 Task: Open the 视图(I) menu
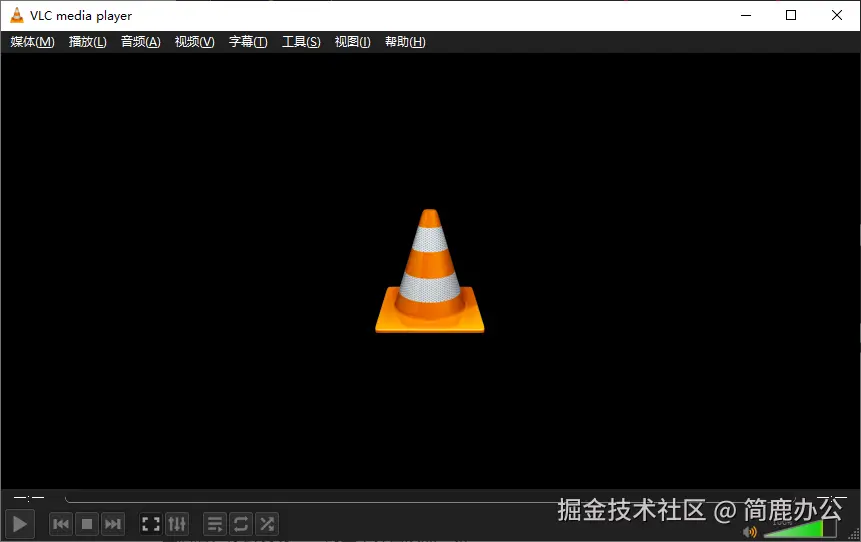pyautogui.click(x=353, y=42)
